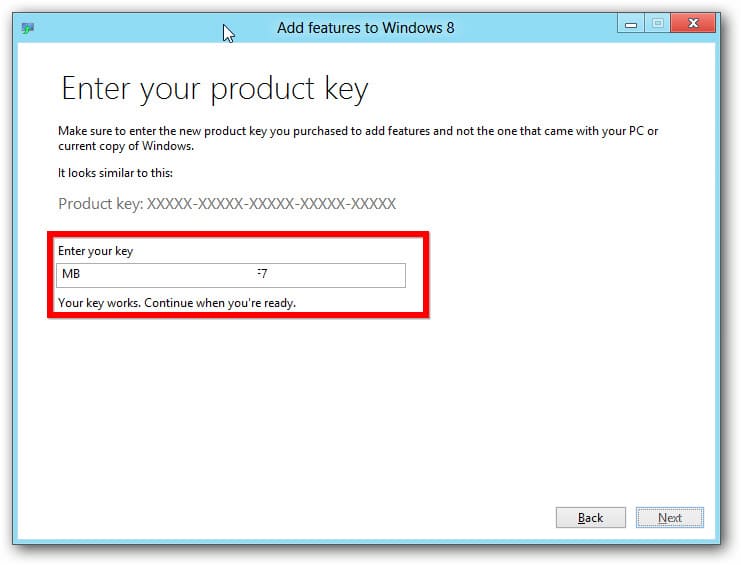The height and width of the screenshot is (565, 741).
Task: Continue by clicking the Next button
Action: point(670,517)
